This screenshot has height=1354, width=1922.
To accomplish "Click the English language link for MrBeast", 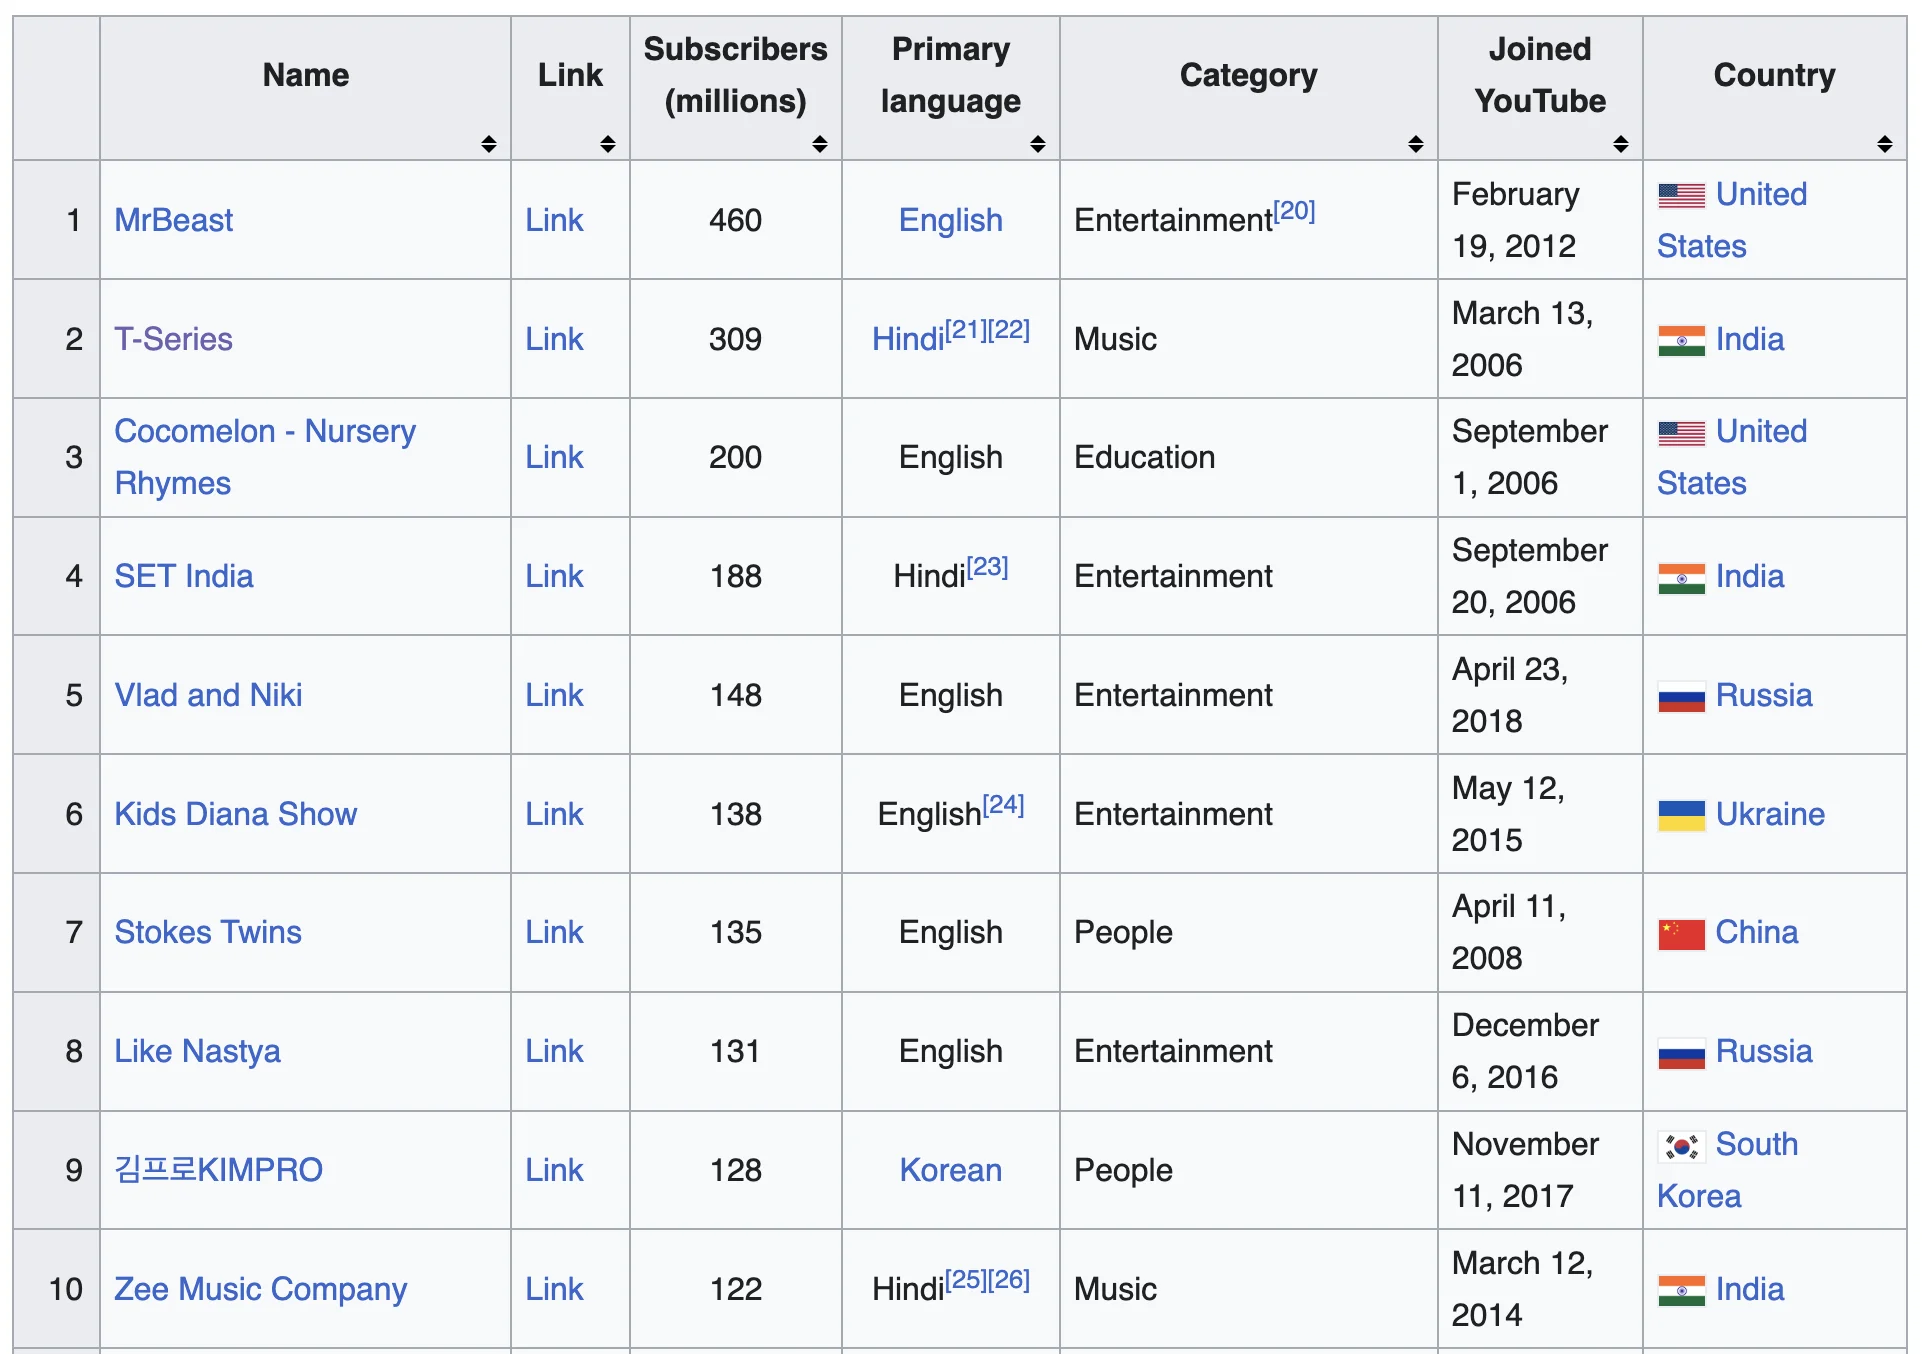I will click(949, 220).
